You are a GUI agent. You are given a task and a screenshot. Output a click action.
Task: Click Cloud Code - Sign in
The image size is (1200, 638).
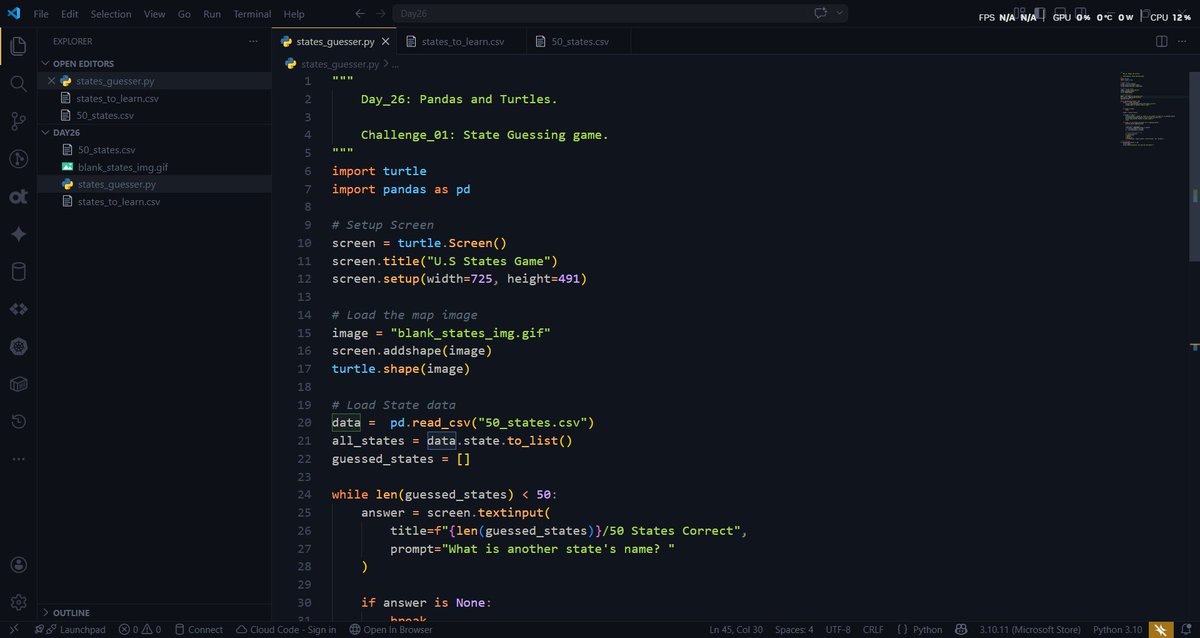pyautogui.click(x=286, y=629)
